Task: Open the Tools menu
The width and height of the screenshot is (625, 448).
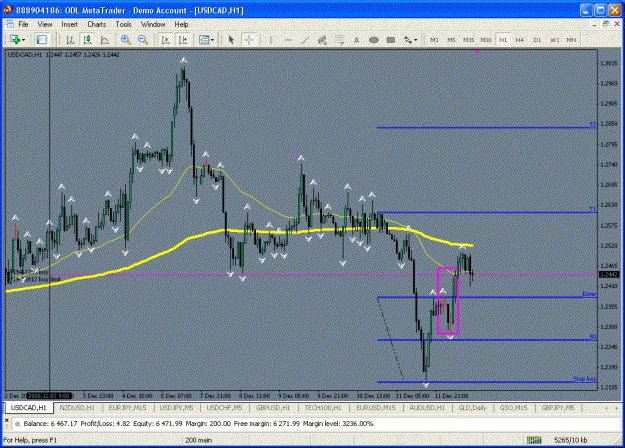Action: click(x=123, y=24)
